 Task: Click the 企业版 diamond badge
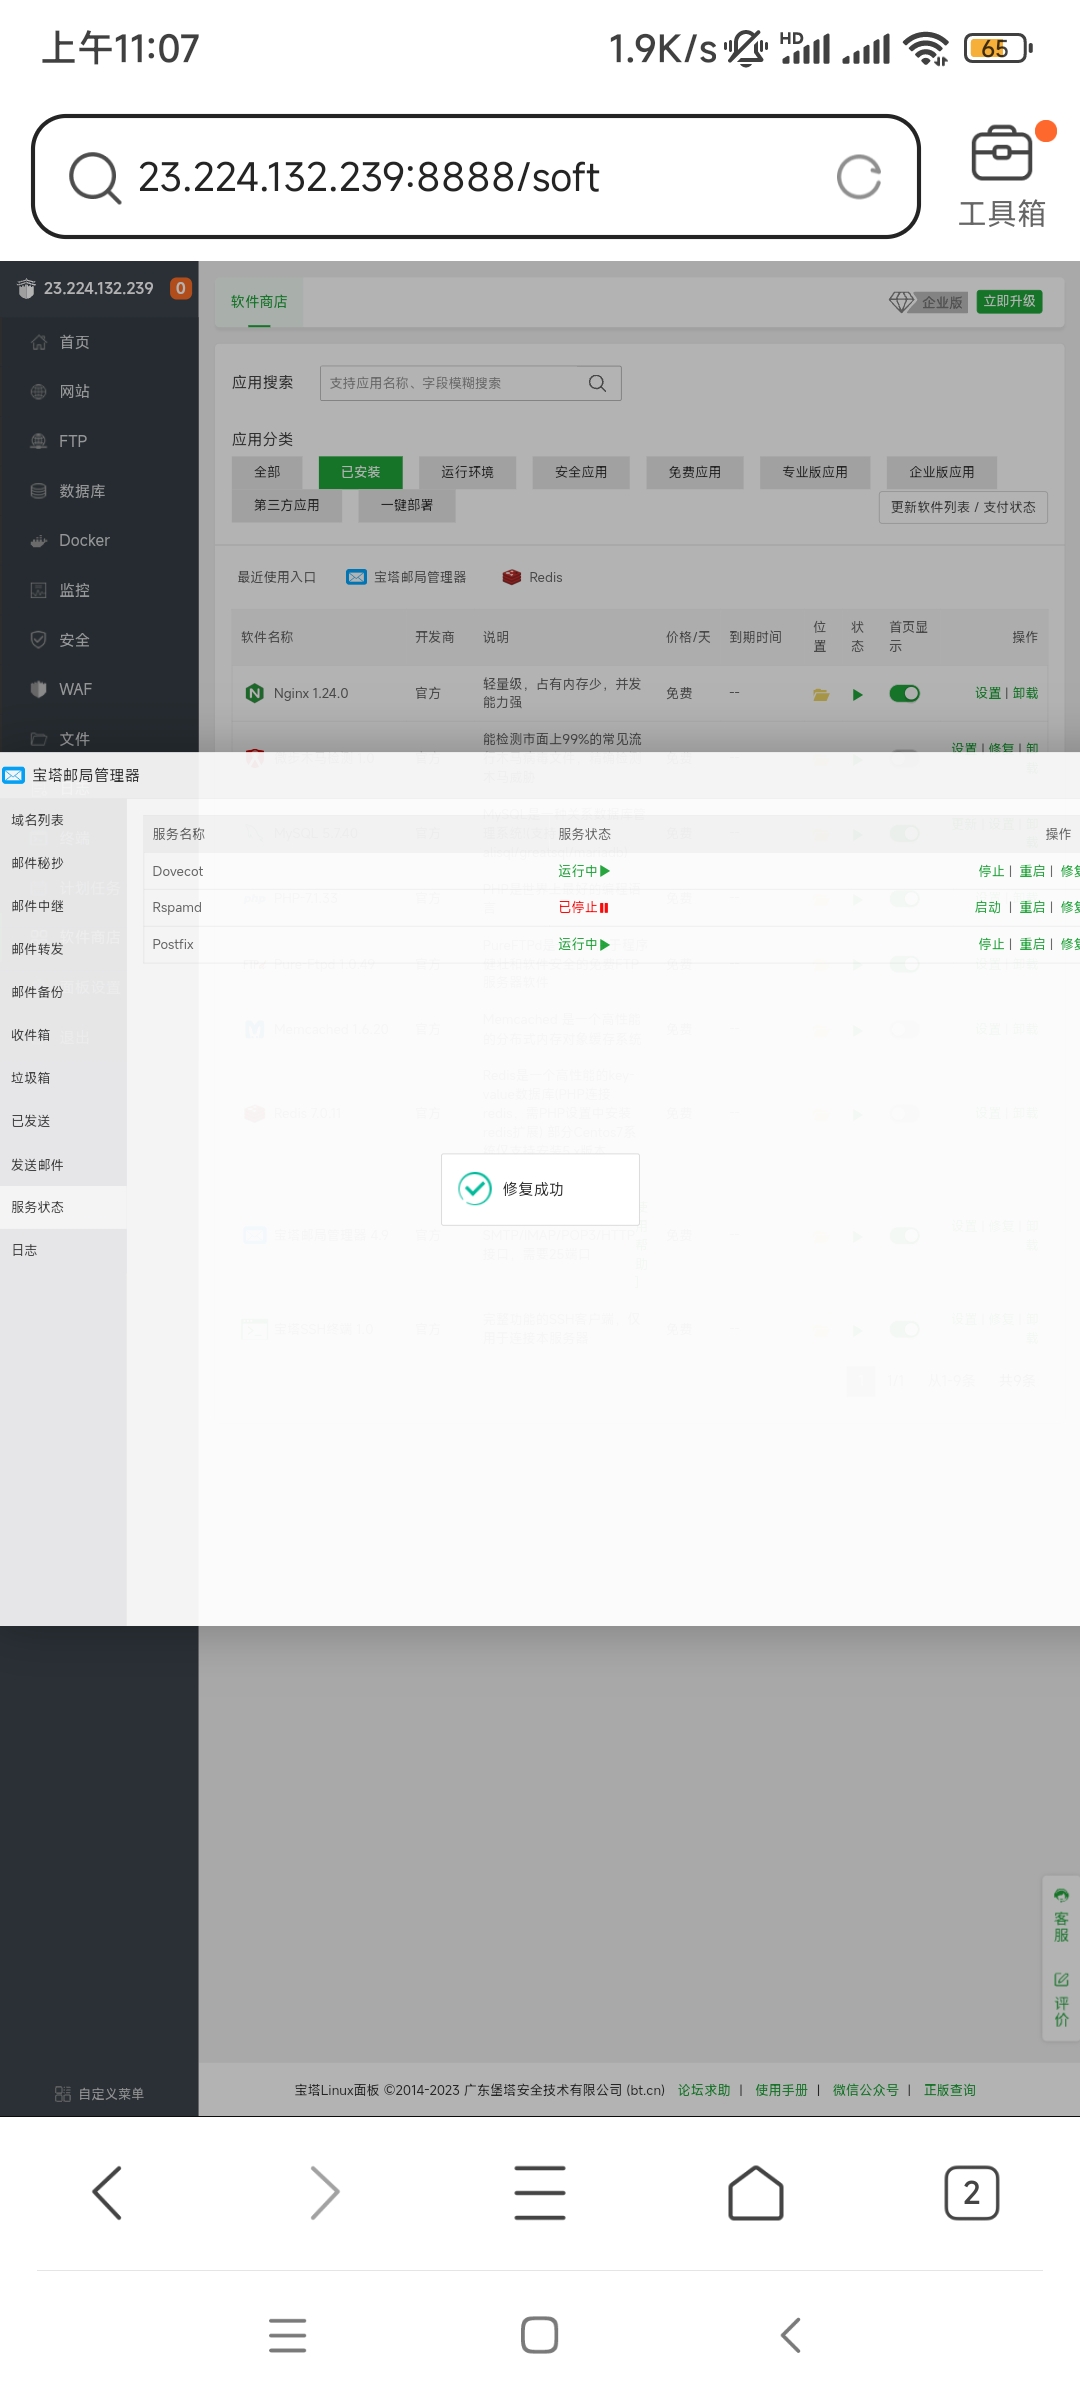[928, 301]
